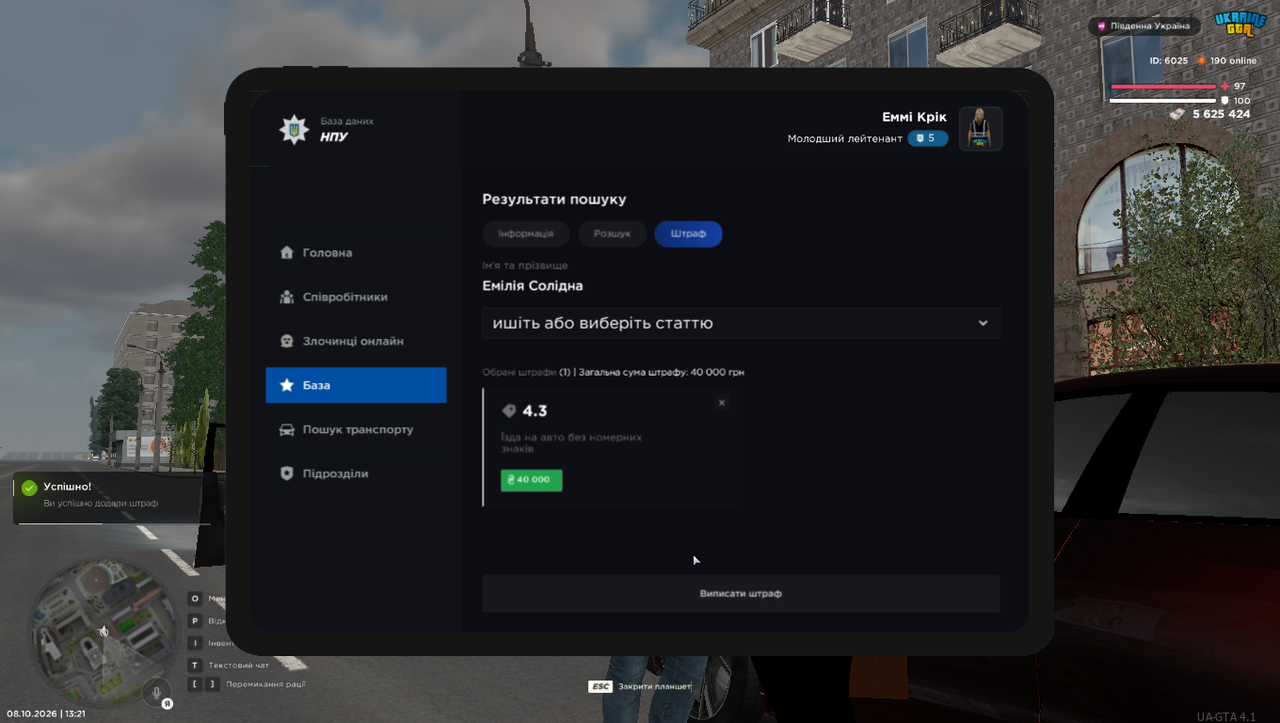Image resolution: width=1280 pixels, height=723 pixels.
Task: Remove fine 4.3 with the x
Action: pyautogui.click(x=722, y=403)
